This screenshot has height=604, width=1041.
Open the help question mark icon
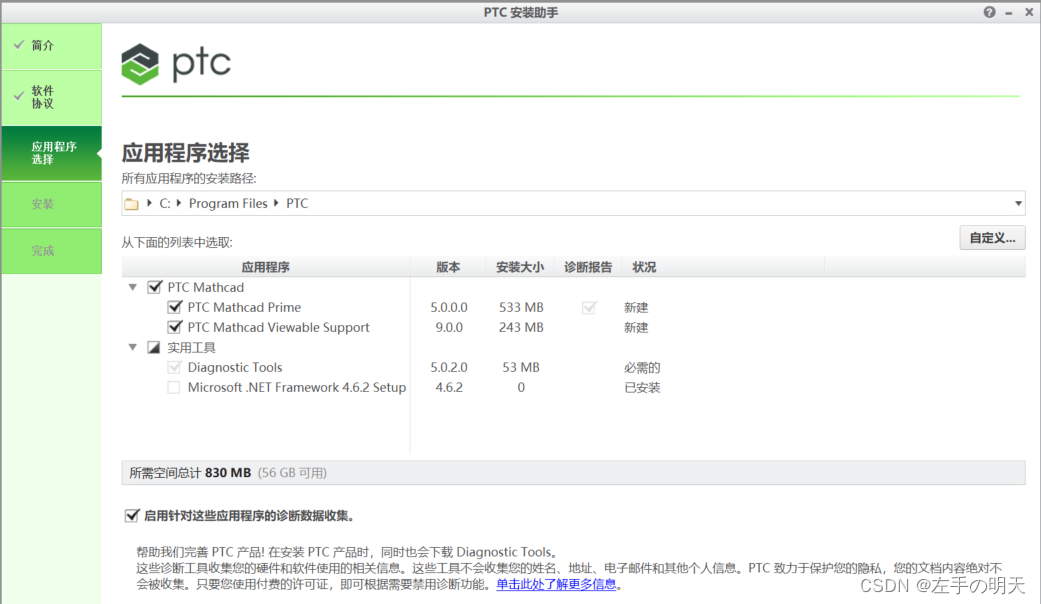[989, 12]
